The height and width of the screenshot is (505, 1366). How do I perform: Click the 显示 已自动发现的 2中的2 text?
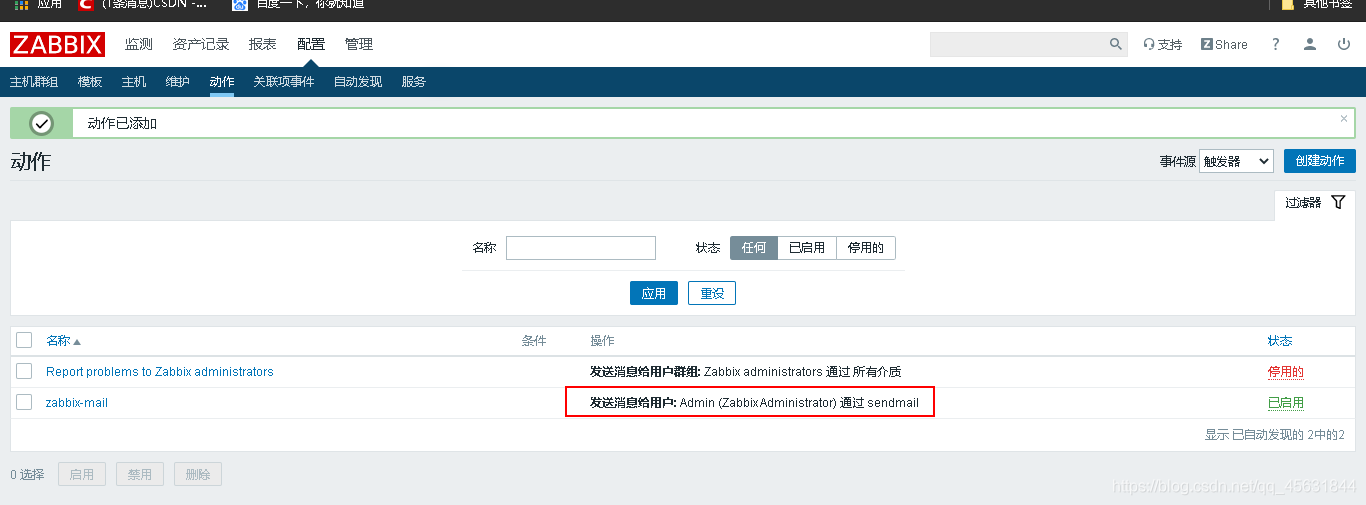coord(1275,435)
